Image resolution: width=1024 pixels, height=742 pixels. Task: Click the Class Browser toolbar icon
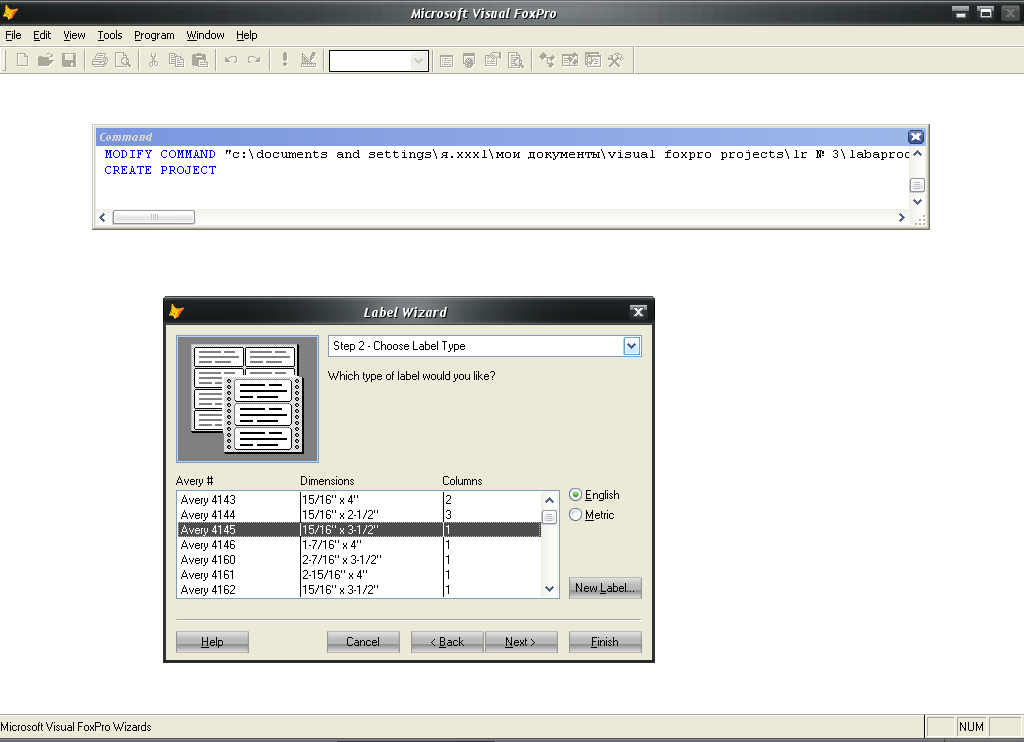click(547, 61)
